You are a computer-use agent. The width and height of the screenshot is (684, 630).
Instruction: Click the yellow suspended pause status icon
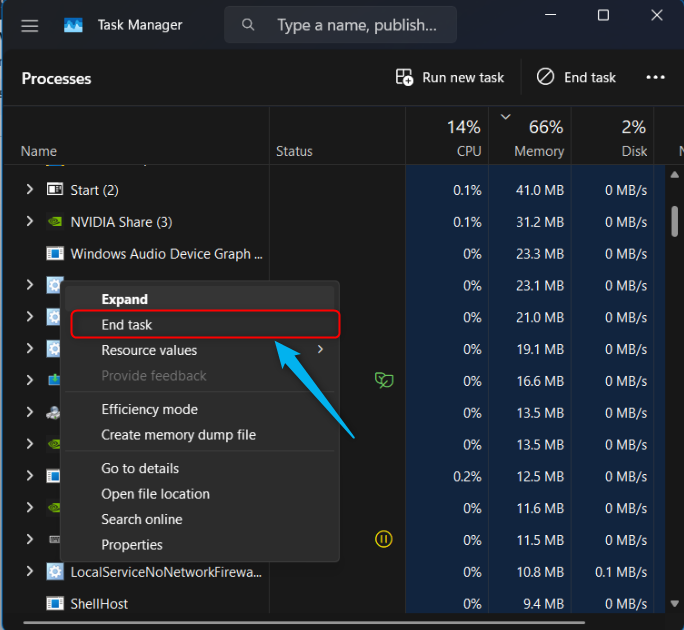point(384,539)
